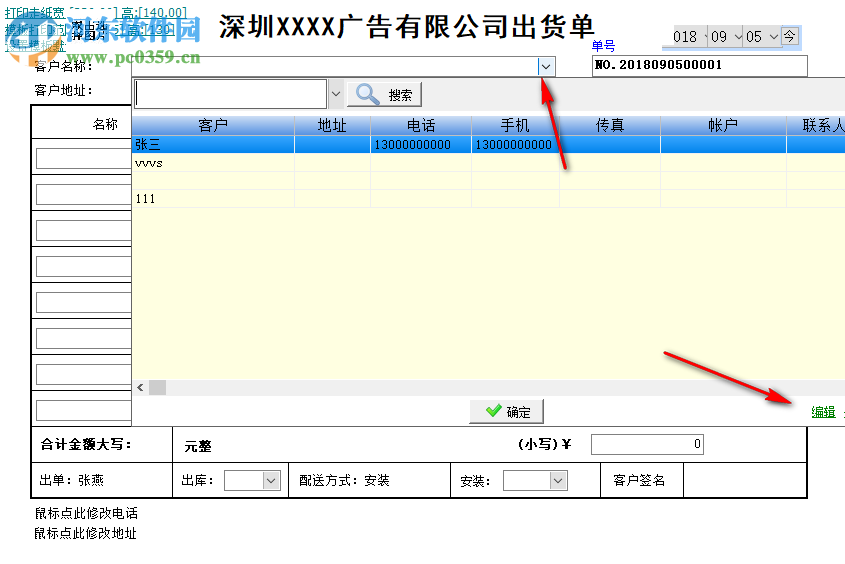
Task: Click 鼠标点此修改地址 to edit address
Action: [x=86, y=533]
